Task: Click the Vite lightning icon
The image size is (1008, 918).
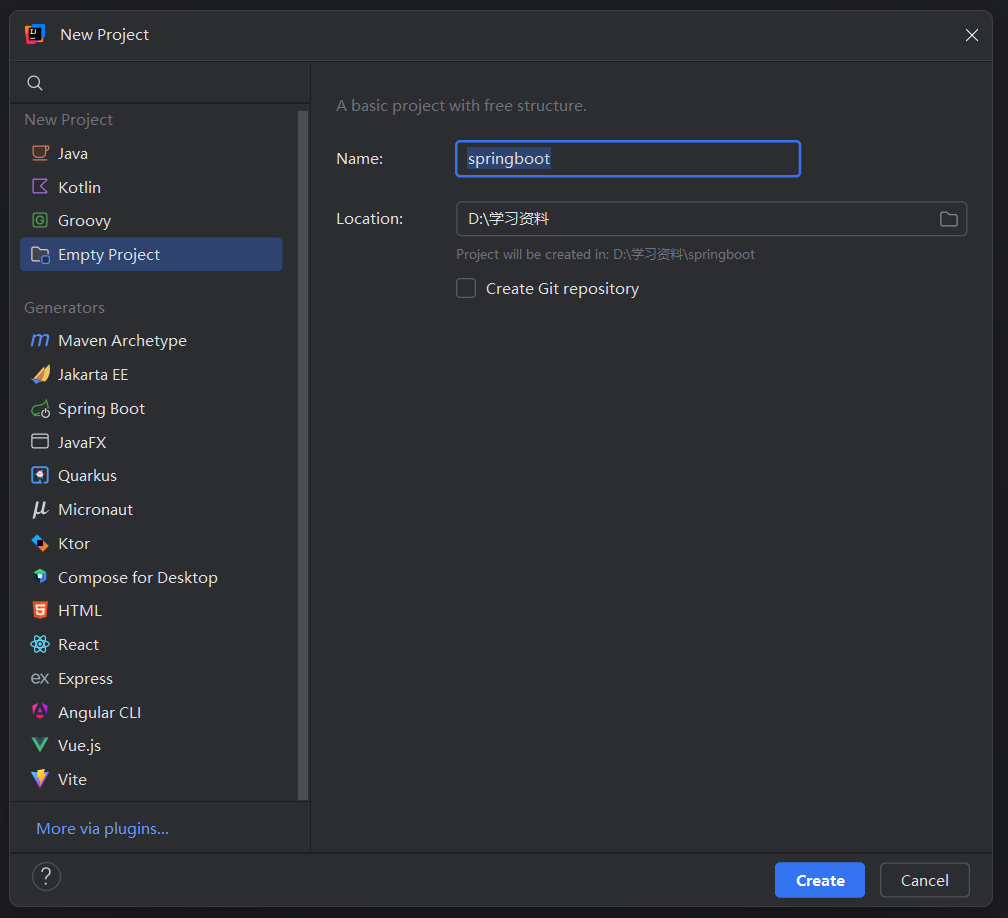Action: pyautogui.click(x=40, y=778)
